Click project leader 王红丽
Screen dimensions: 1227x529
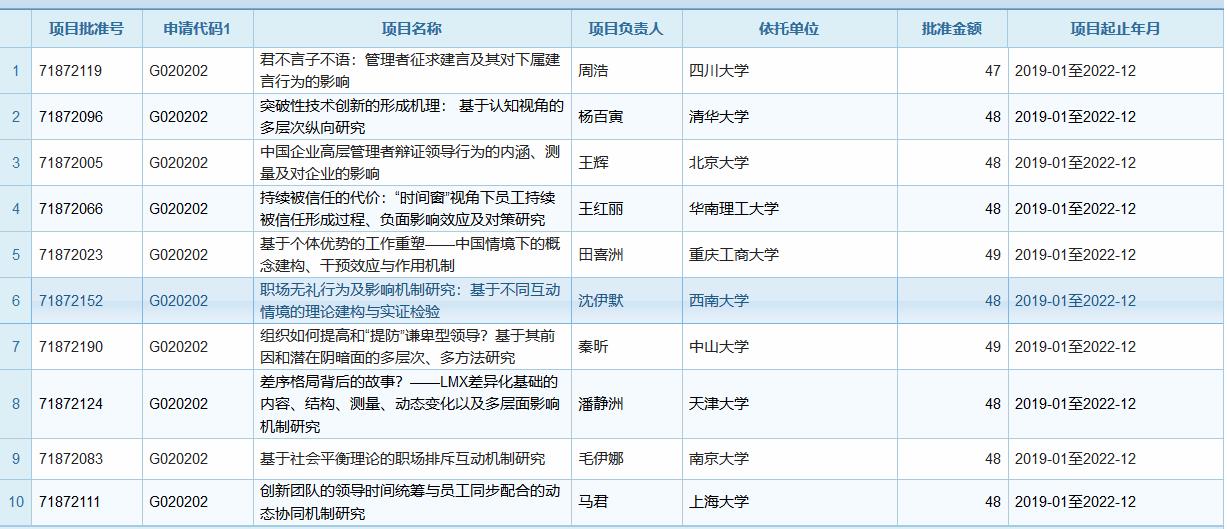(601, 209)
